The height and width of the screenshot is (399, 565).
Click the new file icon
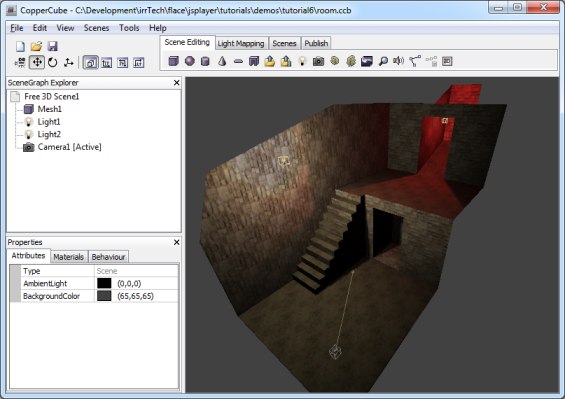click(x=21, y=46)
